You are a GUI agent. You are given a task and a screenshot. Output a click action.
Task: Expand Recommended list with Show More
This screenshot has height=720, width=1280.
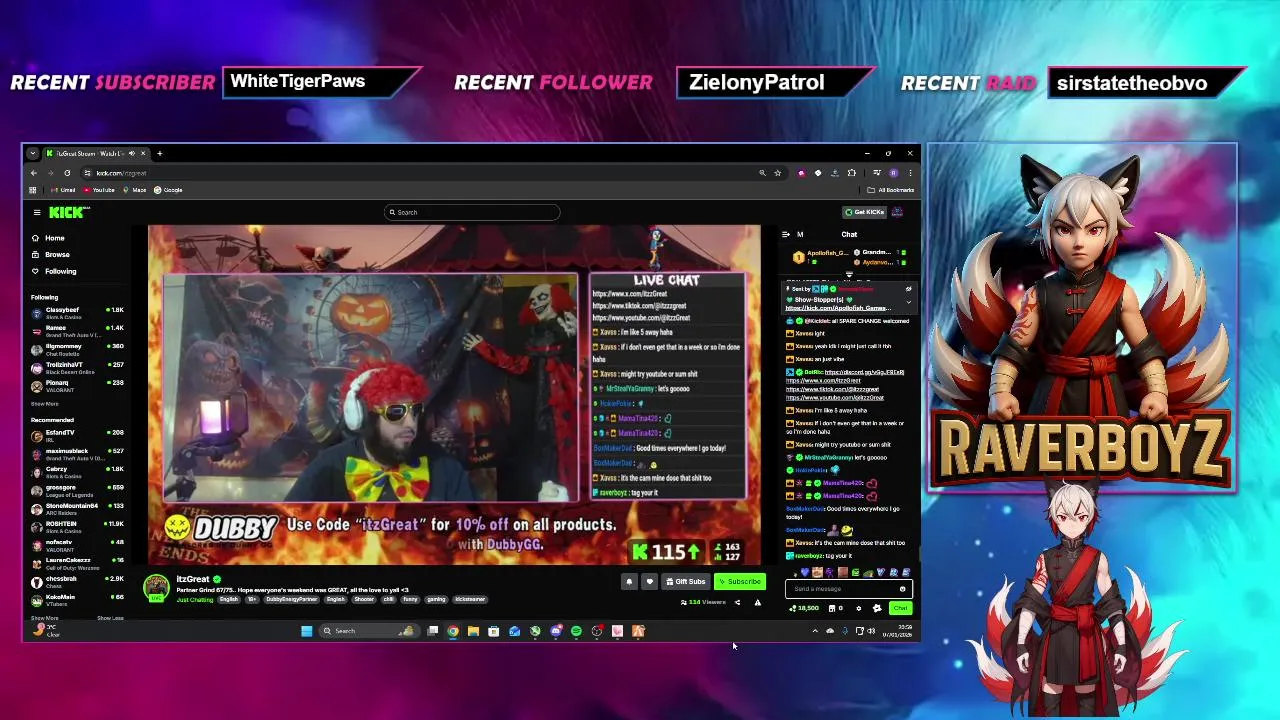point(45,618)
